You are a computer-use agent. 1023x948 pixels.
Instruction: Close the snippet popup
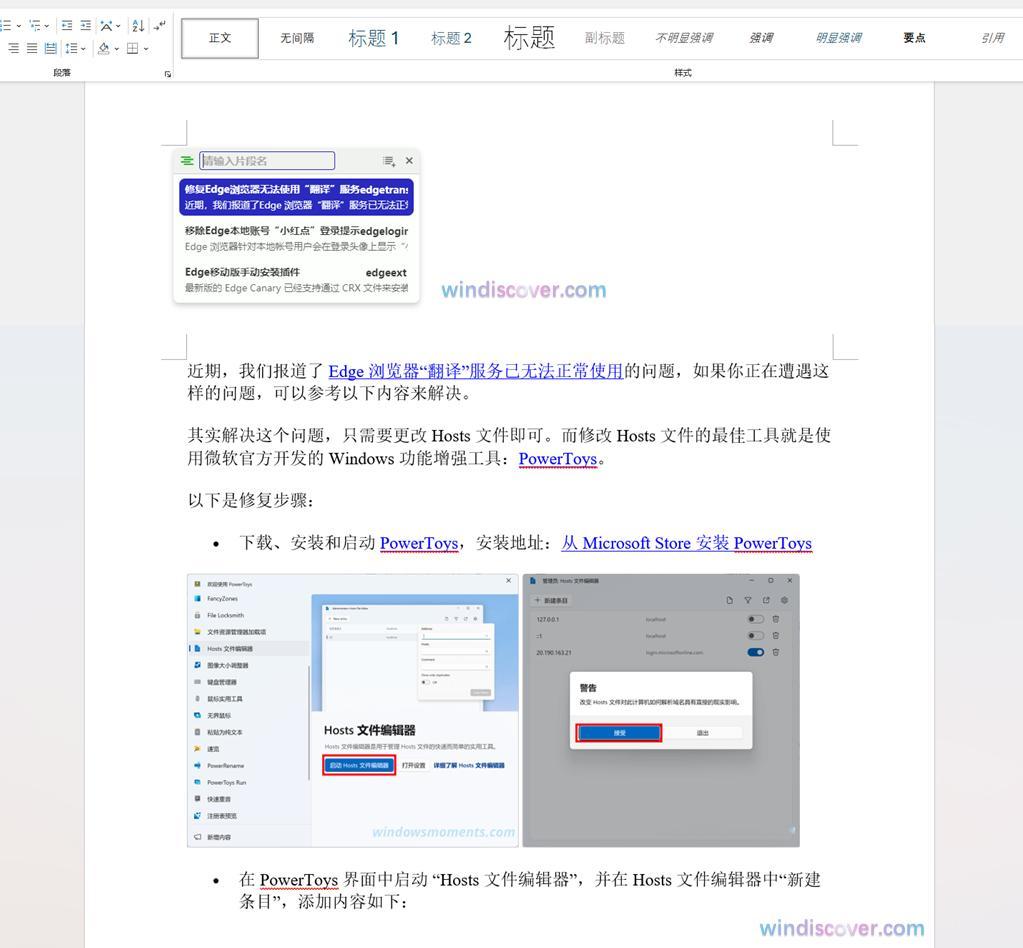pyautogui.click(x=409, y=161)
